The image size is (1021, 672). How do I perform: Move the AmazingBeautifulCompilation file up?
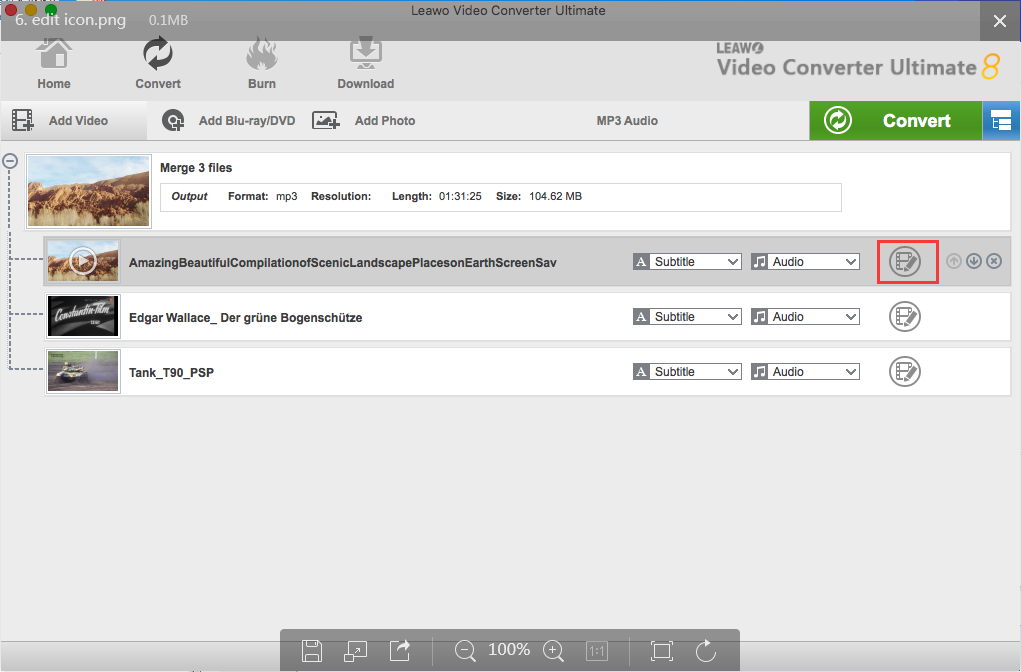(954, 261)
